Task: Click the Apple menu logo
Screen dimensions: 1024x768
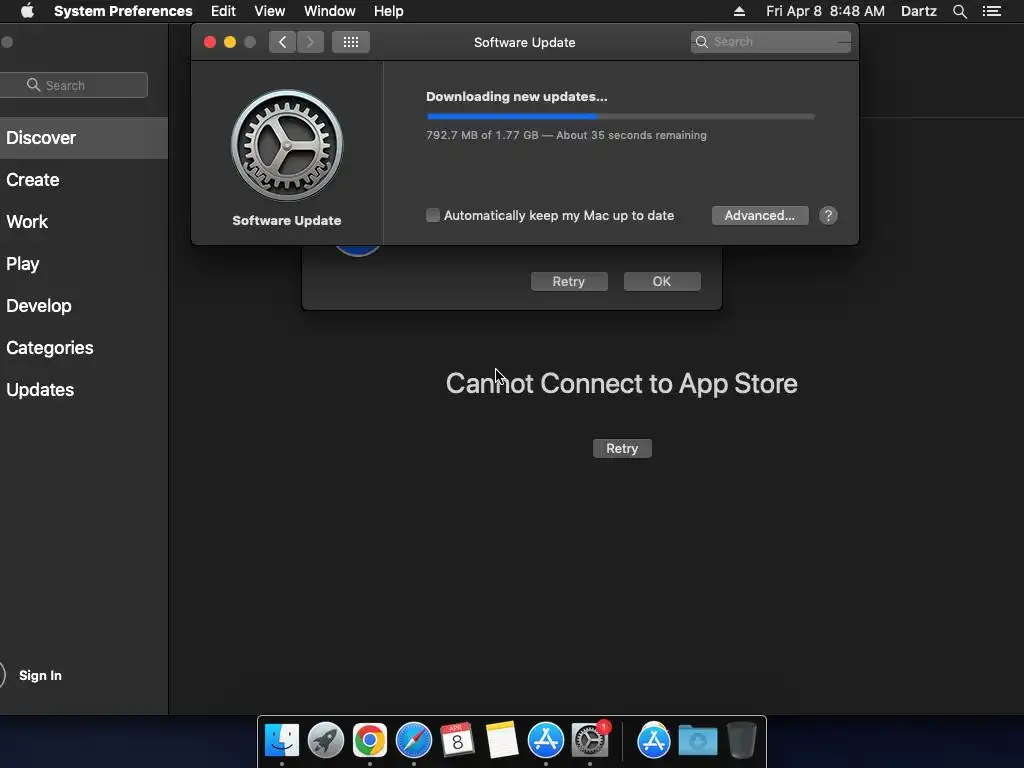Action: 27,11
